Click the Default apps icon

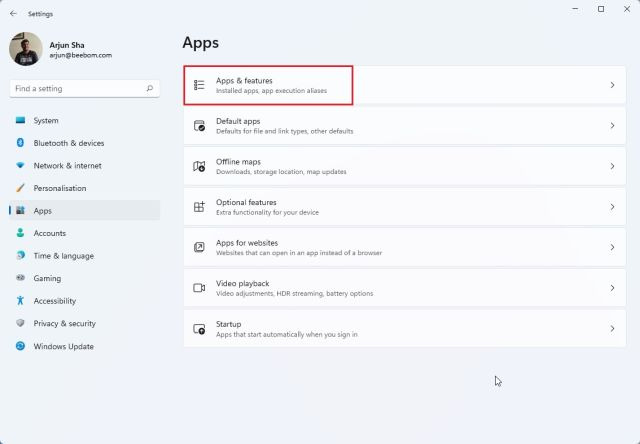[x=199, y=126]
